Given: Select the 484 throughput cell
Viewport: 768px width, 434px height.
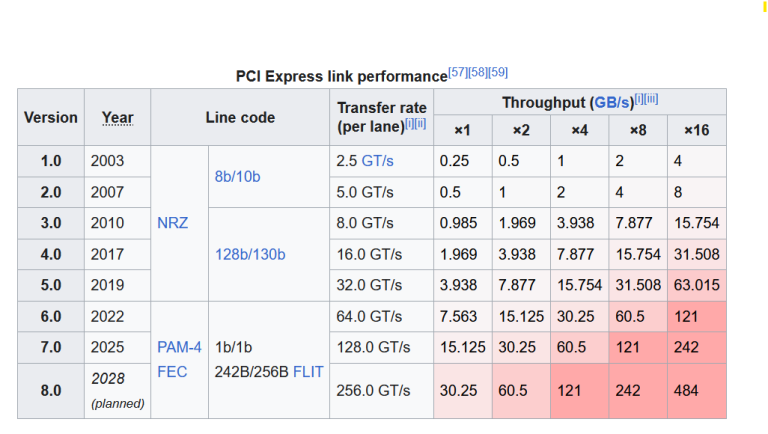Looking at the screenshot, I should [697, 391].
